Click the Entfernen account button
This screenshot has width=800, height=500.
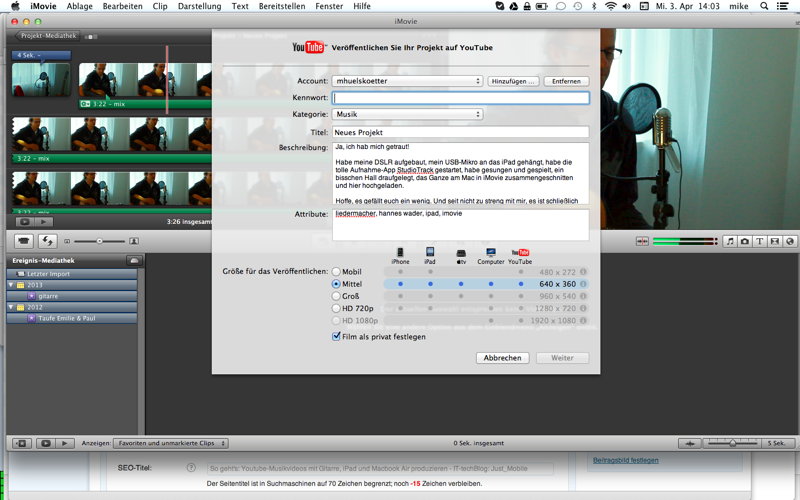coord(566,81)
